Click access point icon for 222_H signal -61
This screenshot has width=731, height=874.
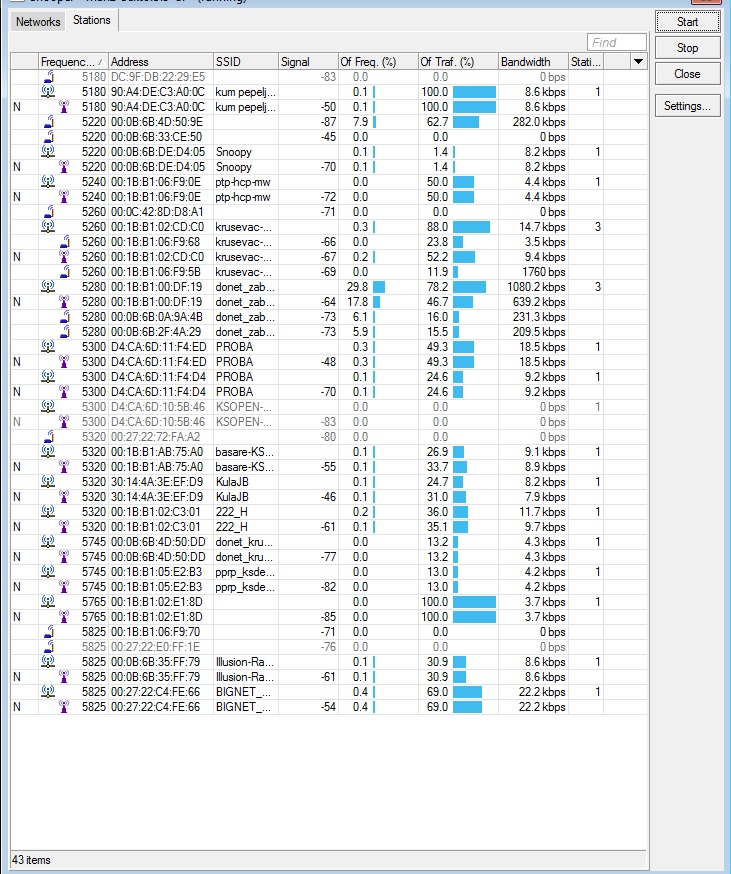pos(64,527)
